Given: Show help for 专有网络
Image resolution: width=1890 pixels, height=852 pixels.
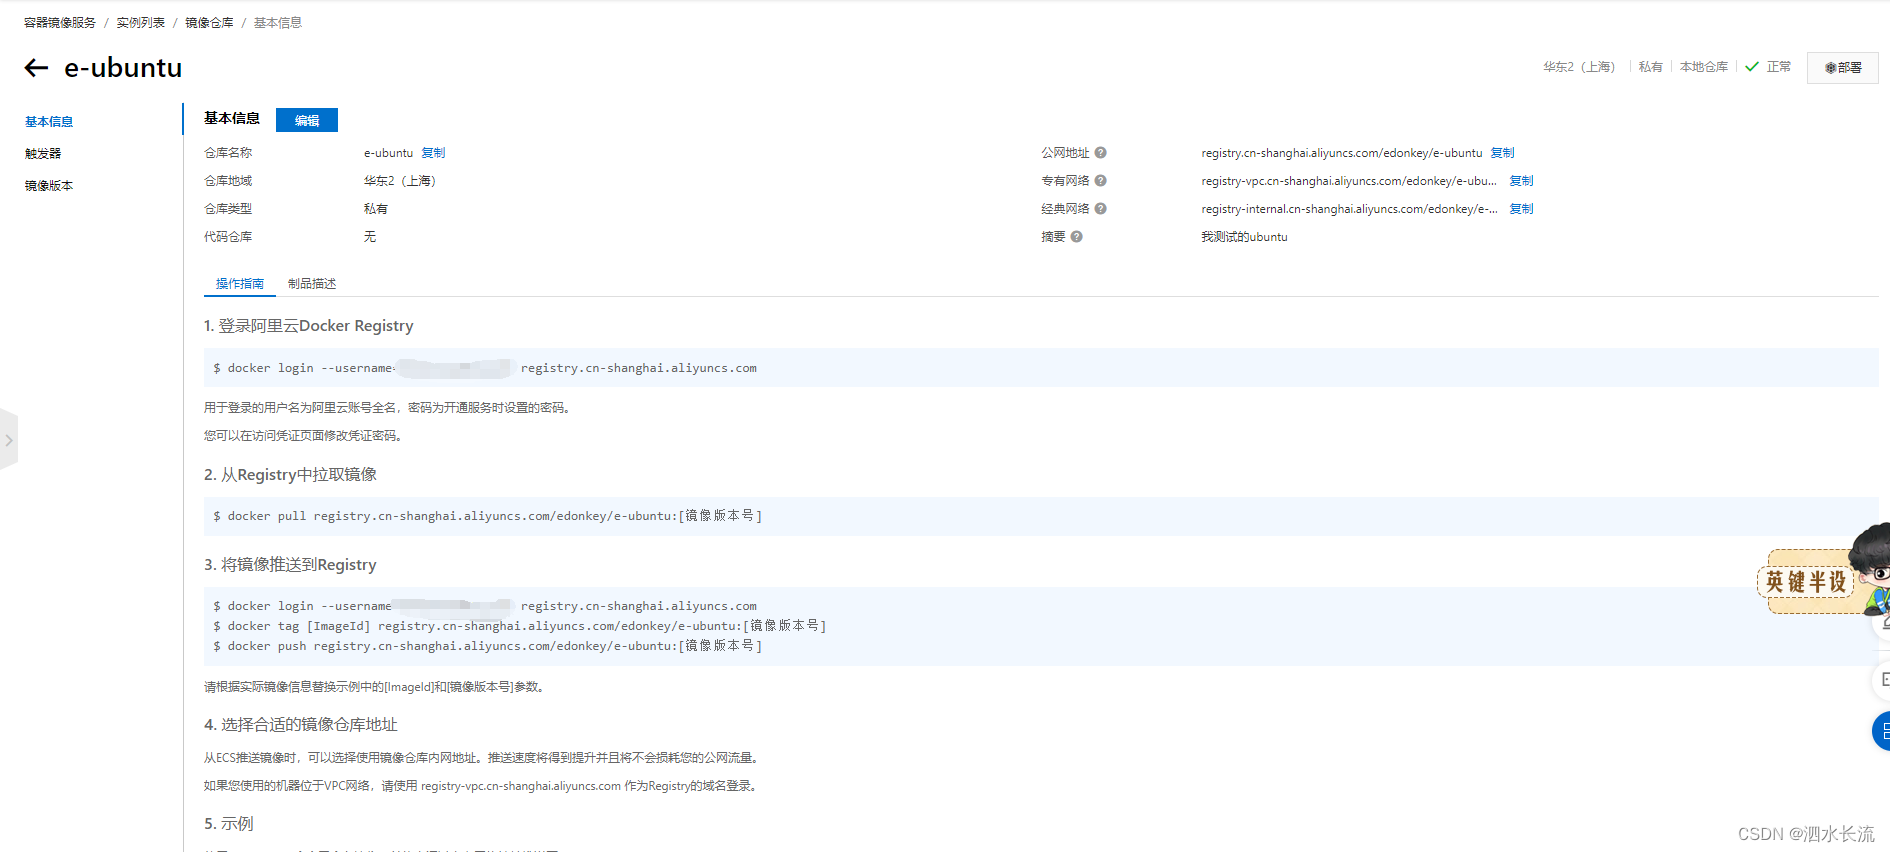Looking at the screenshot, I should point(1100,181).
